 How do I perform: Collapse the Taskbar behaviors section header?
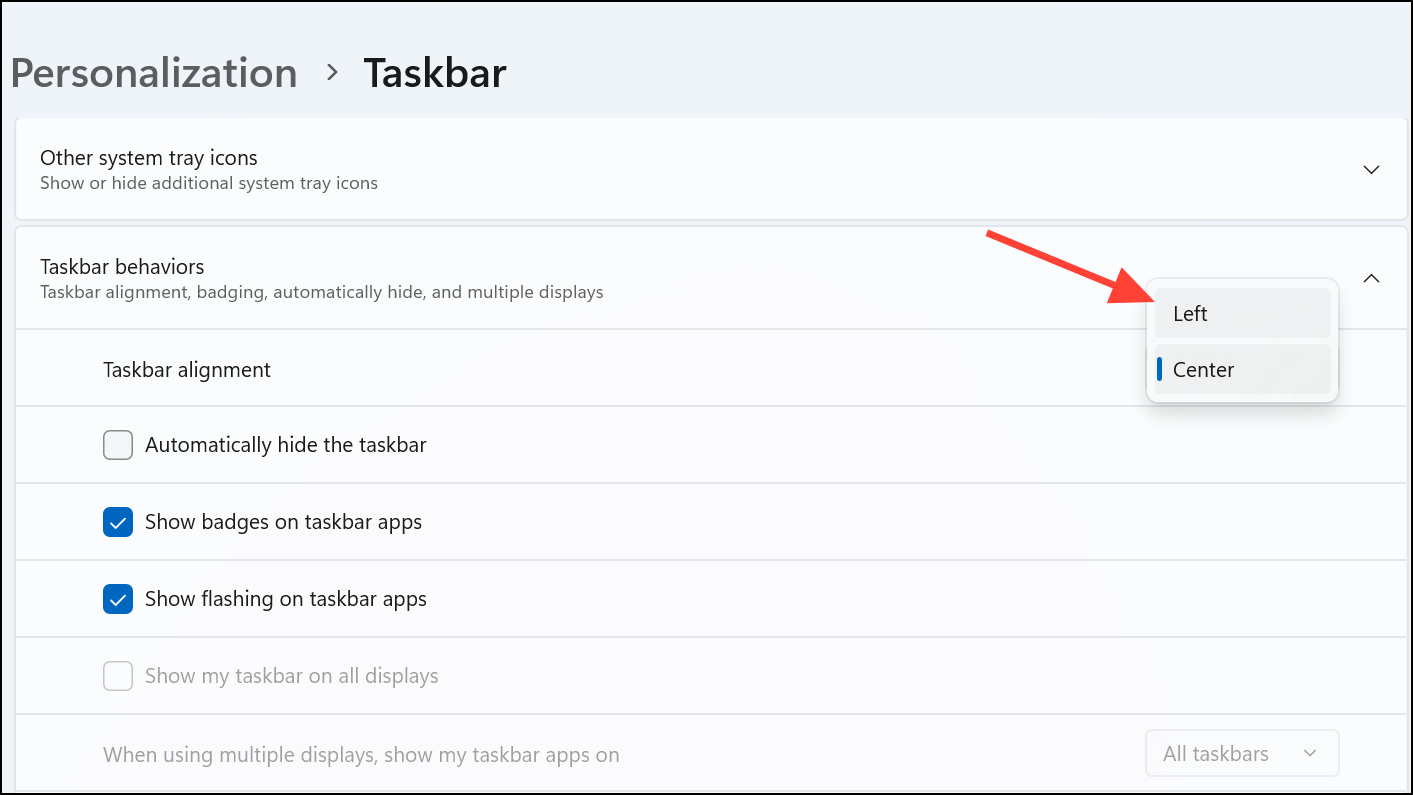click(x=711, y=279)
